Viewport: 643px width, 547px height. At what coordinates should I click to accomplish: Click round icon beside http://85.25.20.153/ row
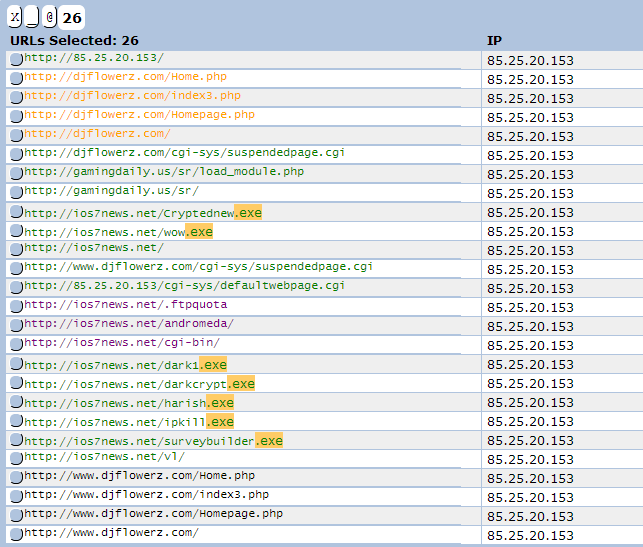click(x=16, y=59)
